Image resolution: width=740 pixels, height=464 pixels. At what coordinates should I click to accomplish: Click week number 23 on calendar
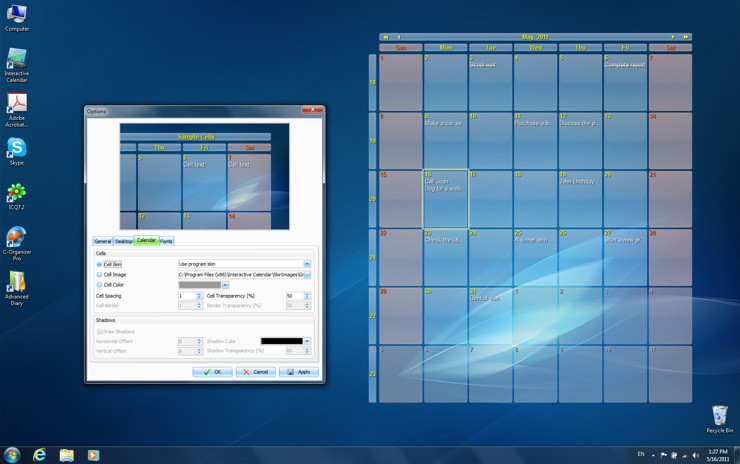click(x=372, y=374)
